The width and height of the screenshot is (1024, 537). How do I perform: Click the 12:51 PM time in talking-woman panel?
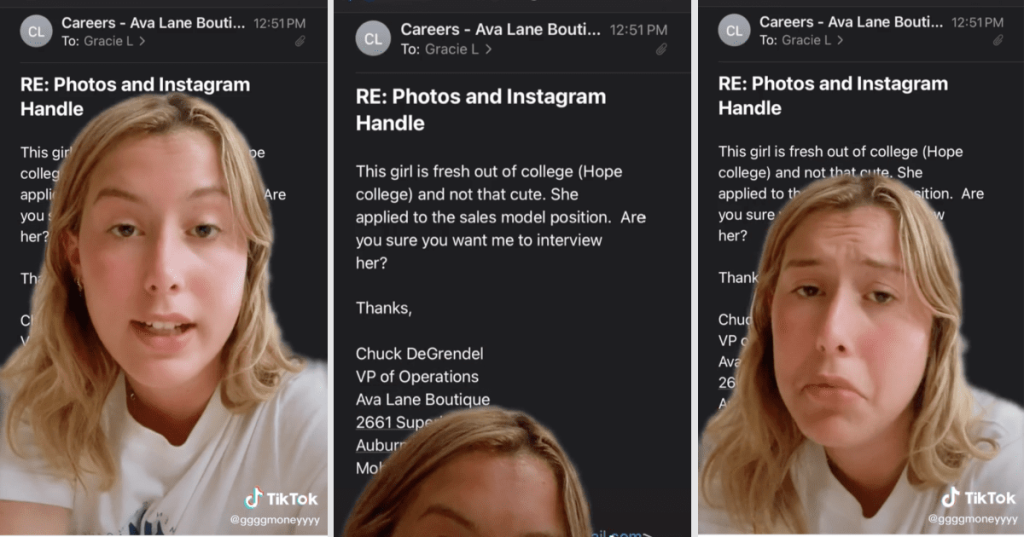tap(280, 24)
